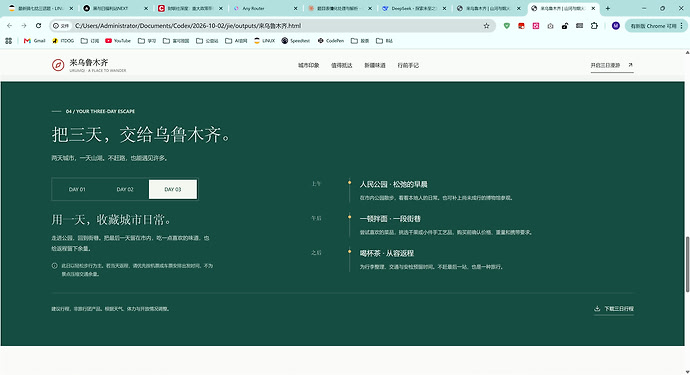Open the dark rectangular extension icon
Image resolution: width=690 pixels, height=375 pixels.
pyautogui.click(x=580, y=26)
